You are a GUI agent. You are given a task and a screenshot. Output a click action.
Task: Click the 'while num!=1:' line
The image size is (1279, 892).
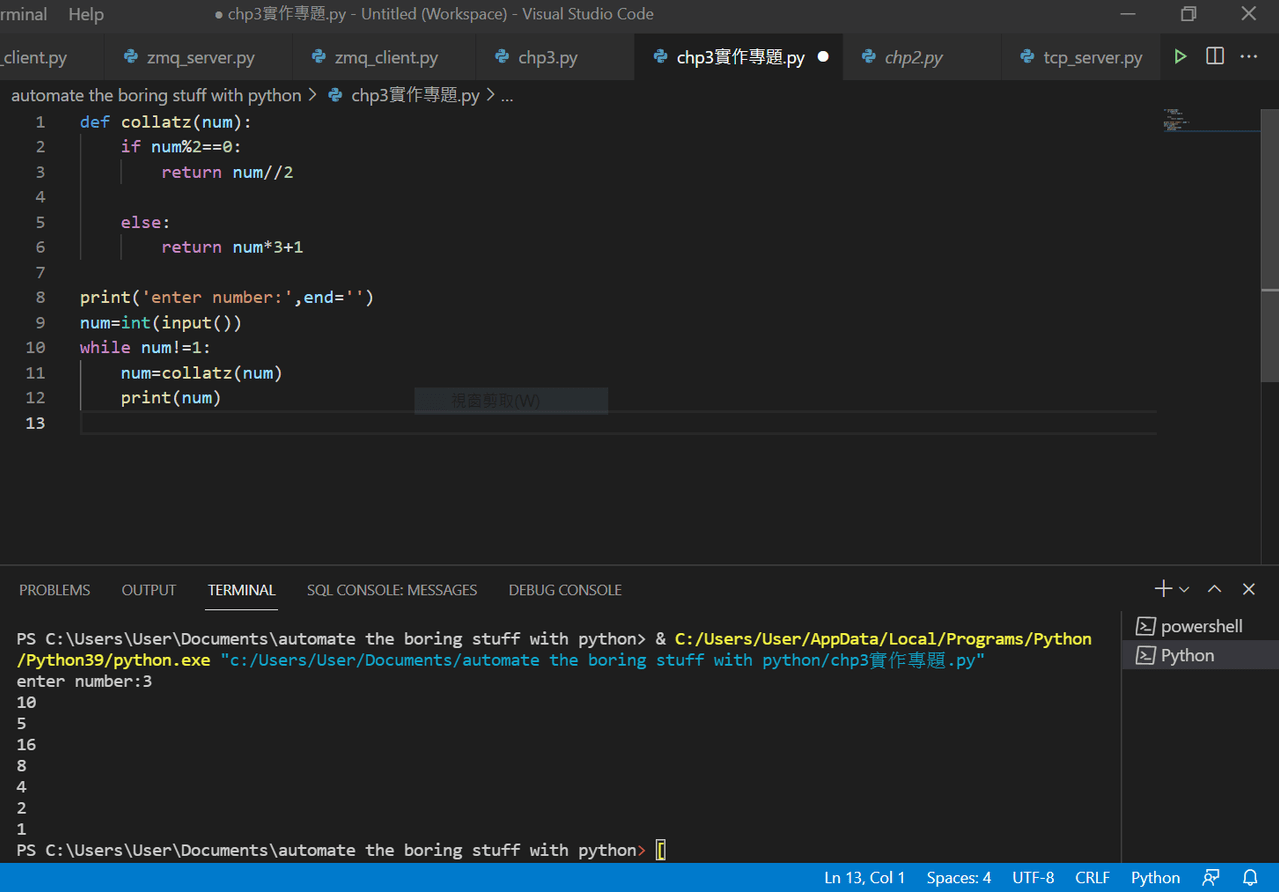[146, 347]
